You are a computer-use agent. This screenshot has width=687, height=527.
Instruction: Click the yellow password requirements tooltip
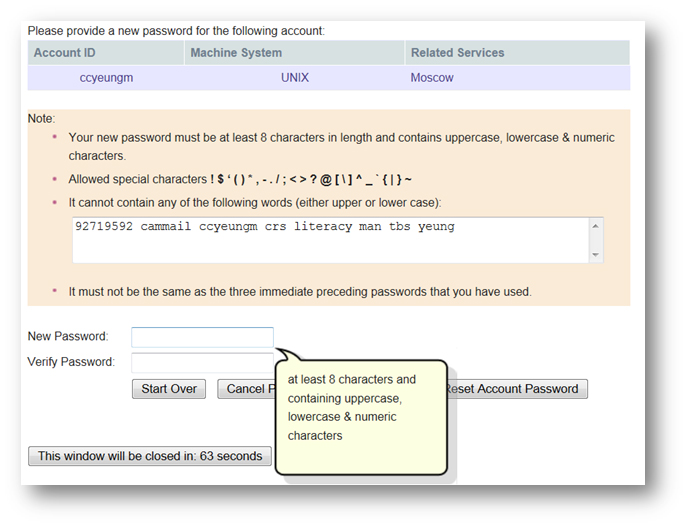(x=360, y=415)
